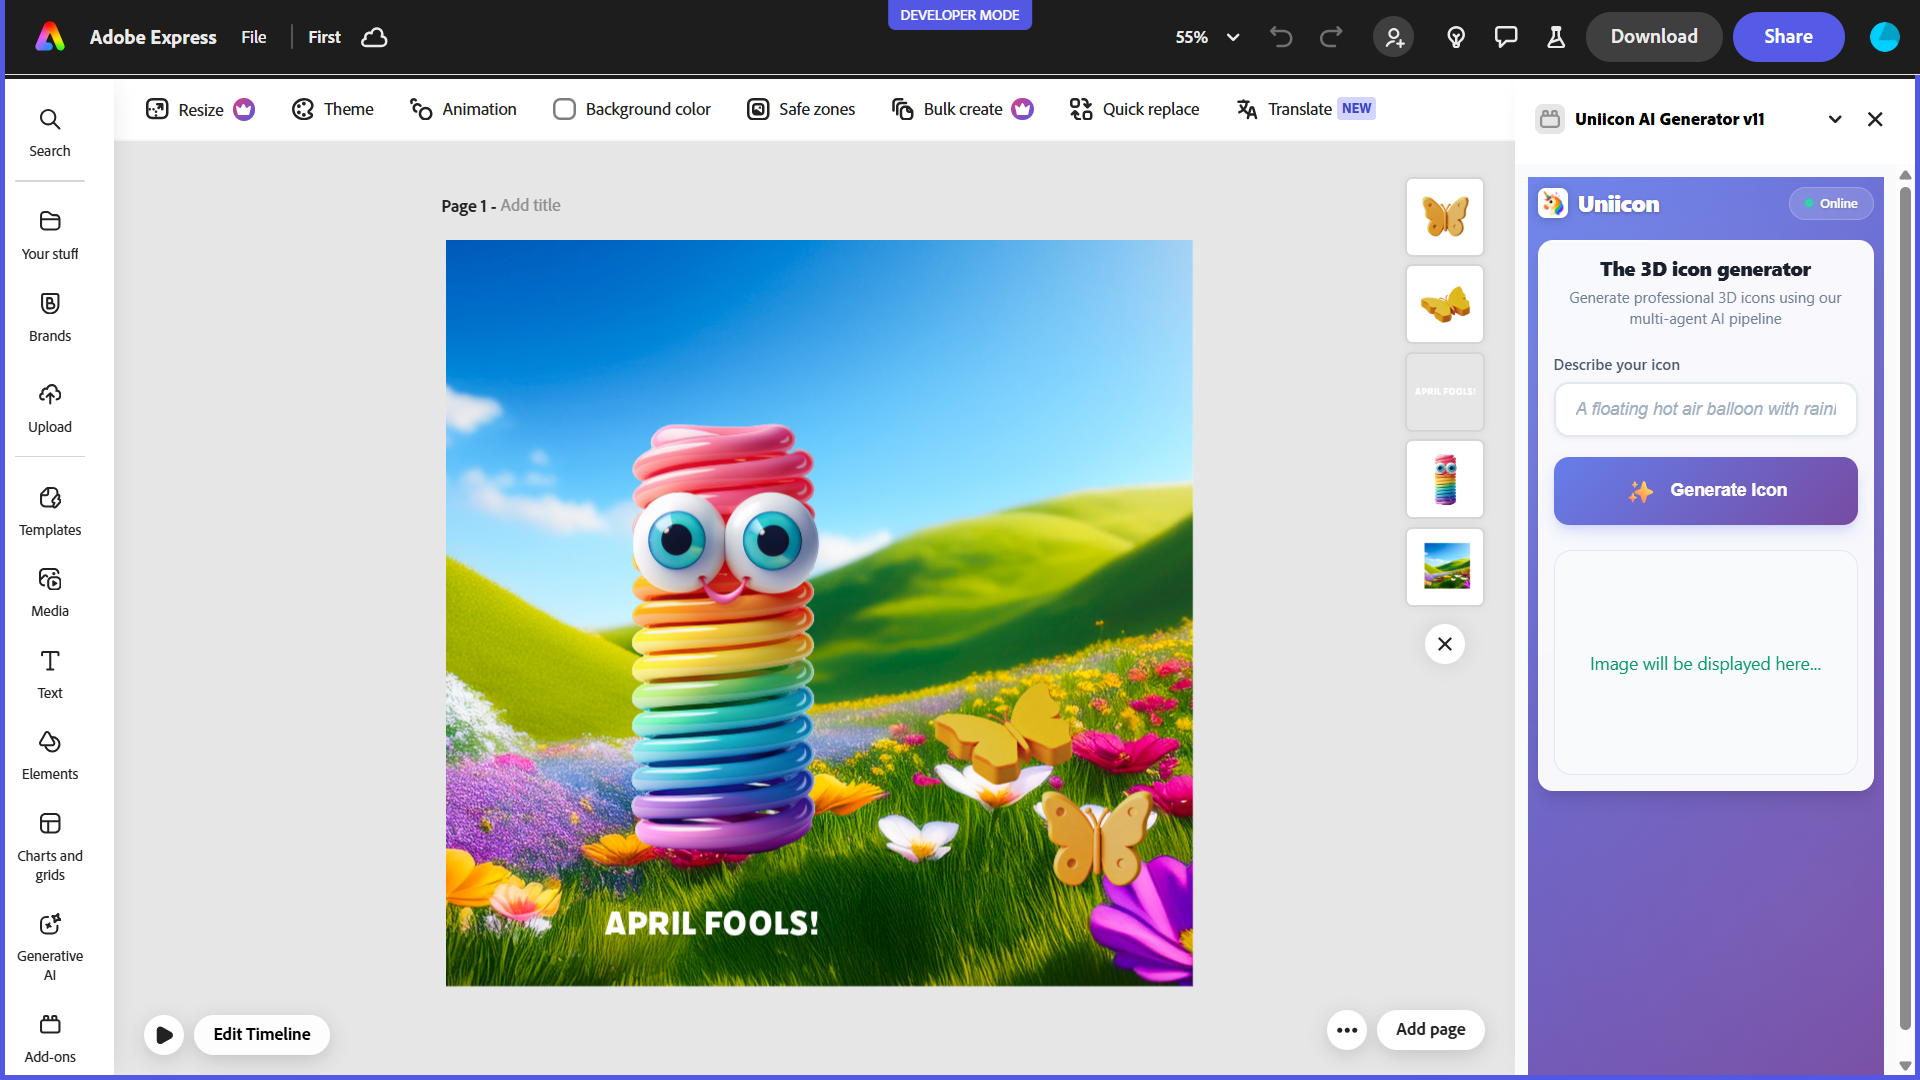The width and height of the screenshot is (1920, 1080).
Task: Toggle Safe zones on the canvas
Action: pos(801,109)
